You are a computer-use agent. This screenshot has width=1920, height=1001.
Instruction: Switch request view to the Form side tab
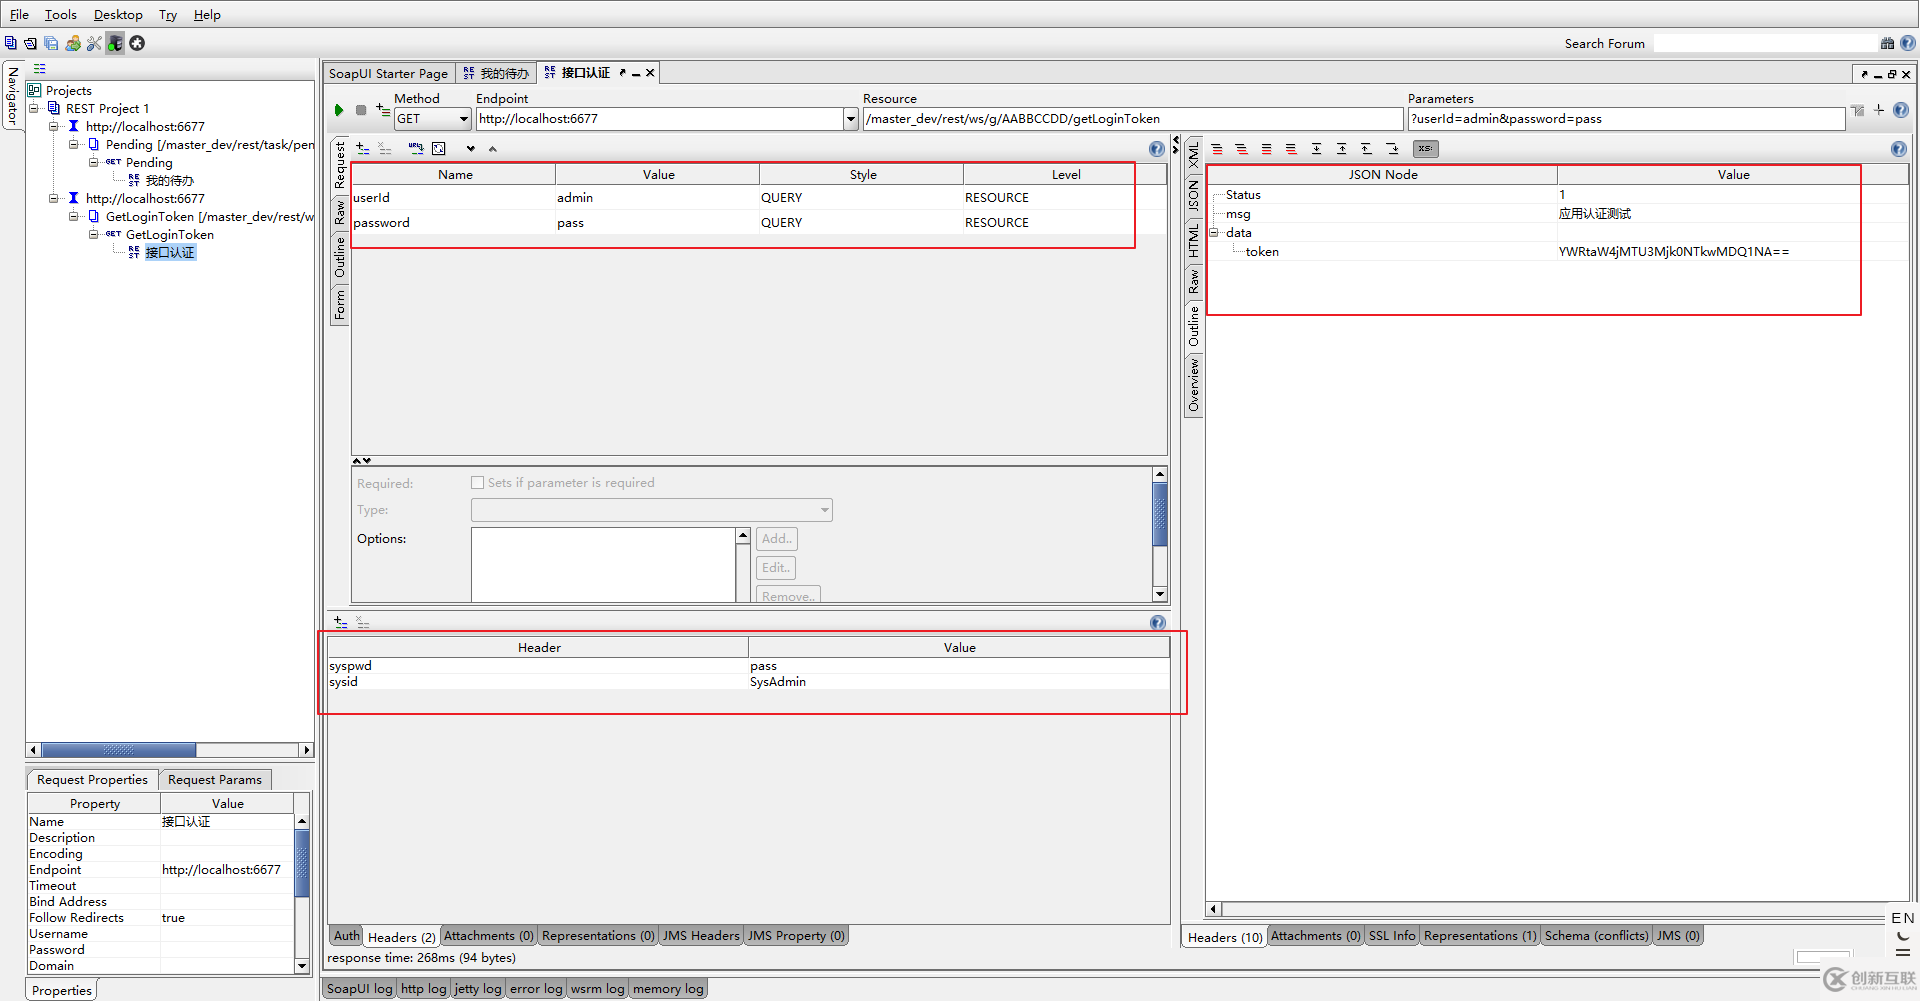pos(340,305)
